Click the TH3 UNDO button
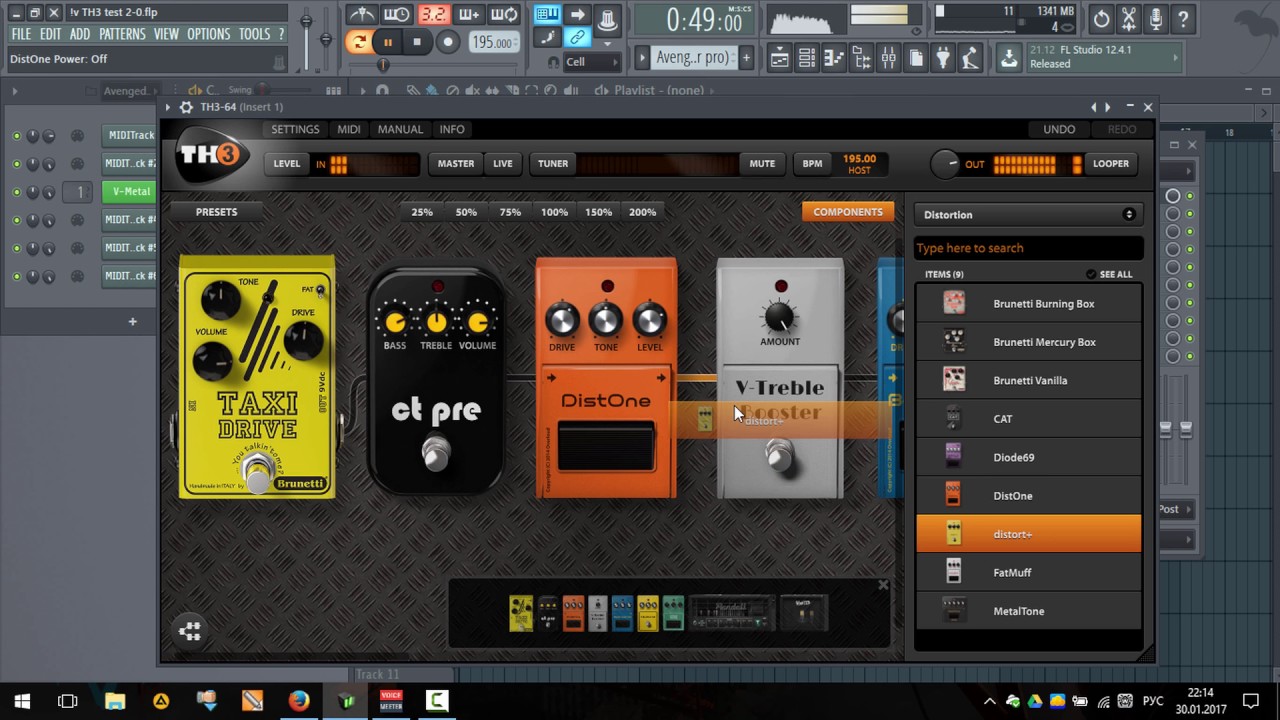 point(1059,129)
